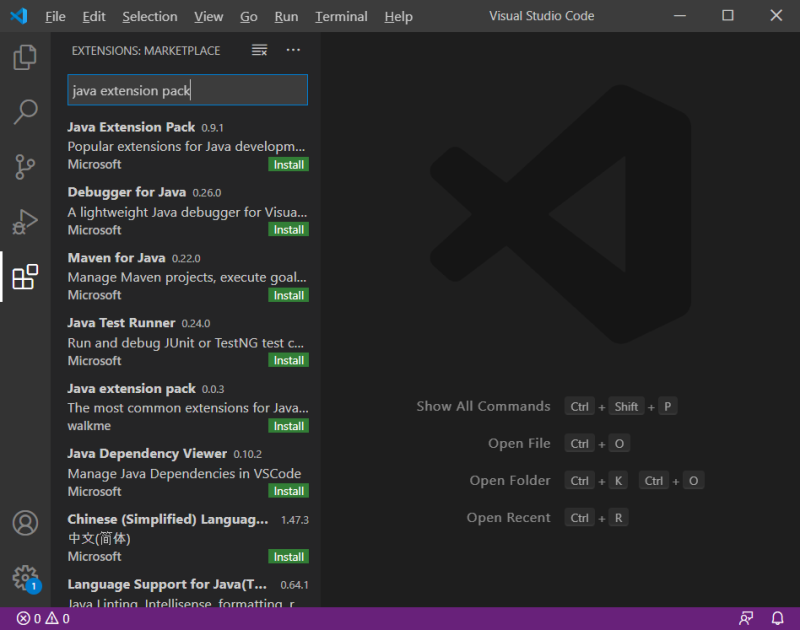Click the errors count in status bar
This screenshot has height=630, width=800.
coord(29,618)
